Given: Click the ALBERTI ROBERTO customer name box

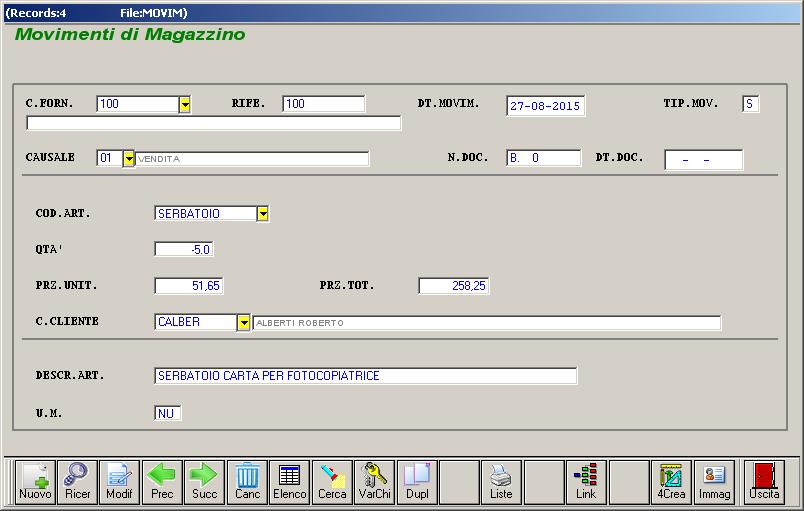Looking at the screenshot, I should (x=487, y=323).
